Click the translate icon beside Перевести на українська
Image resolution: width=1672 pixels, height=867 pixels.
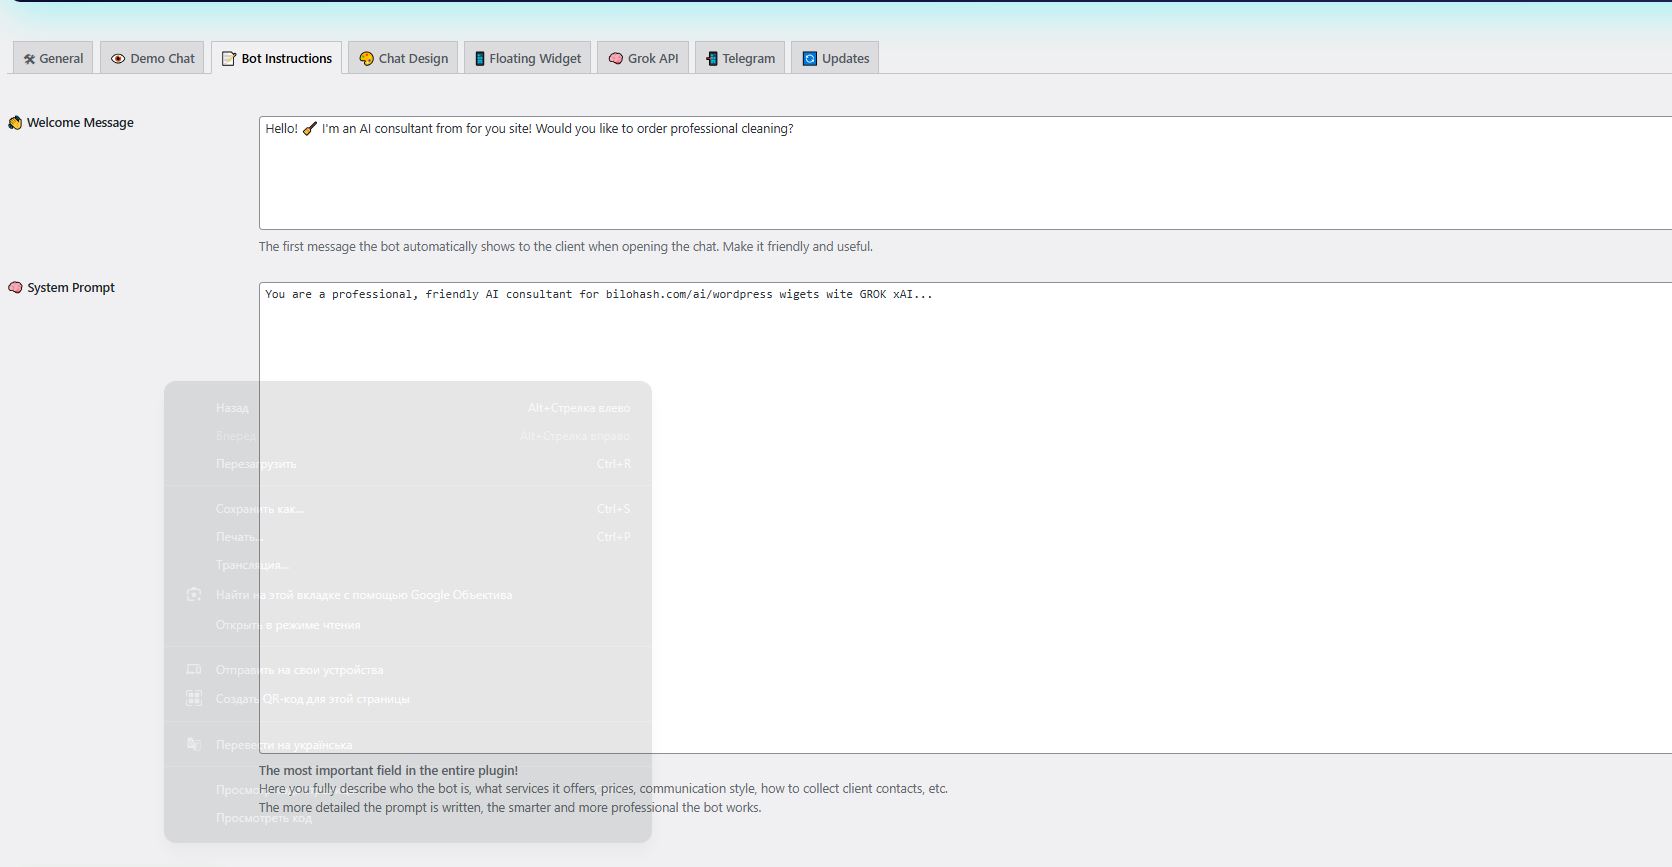(x=194, y=745)
